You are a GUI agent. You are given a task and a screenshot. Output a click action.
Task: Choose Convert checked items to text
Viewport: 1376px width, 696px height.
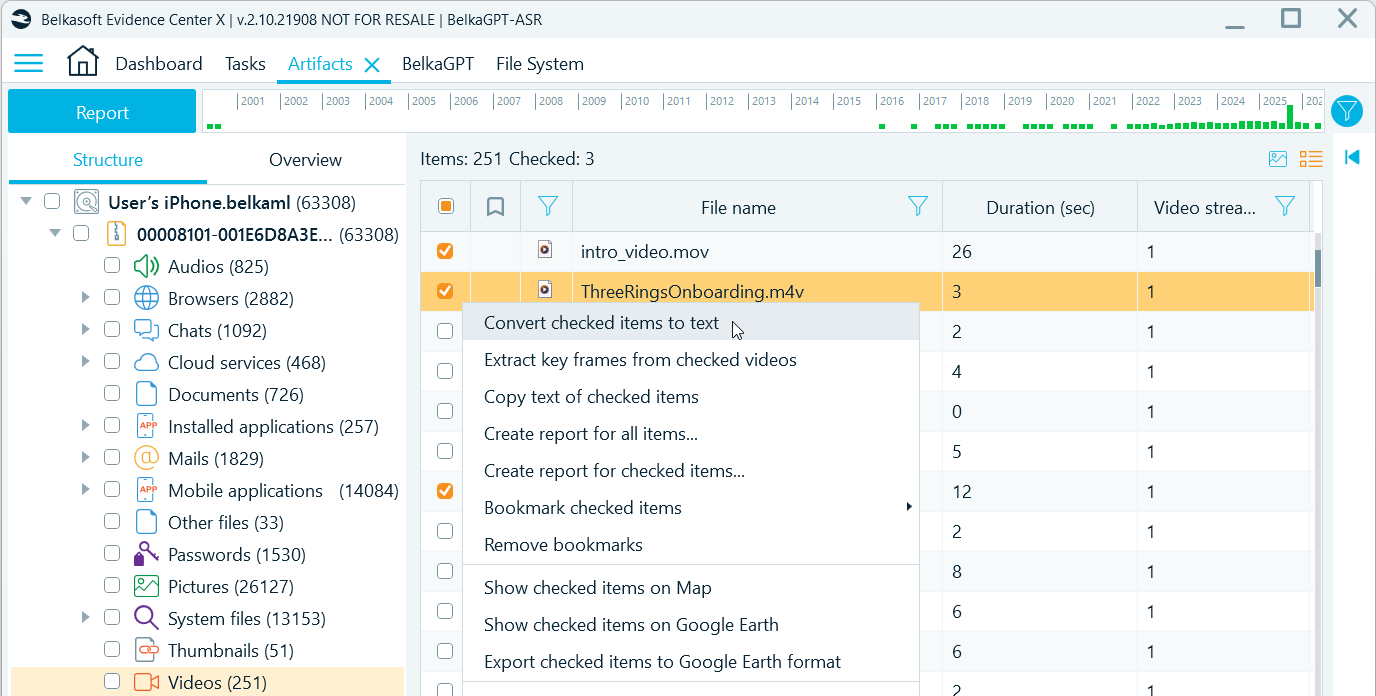coord(601,323)
